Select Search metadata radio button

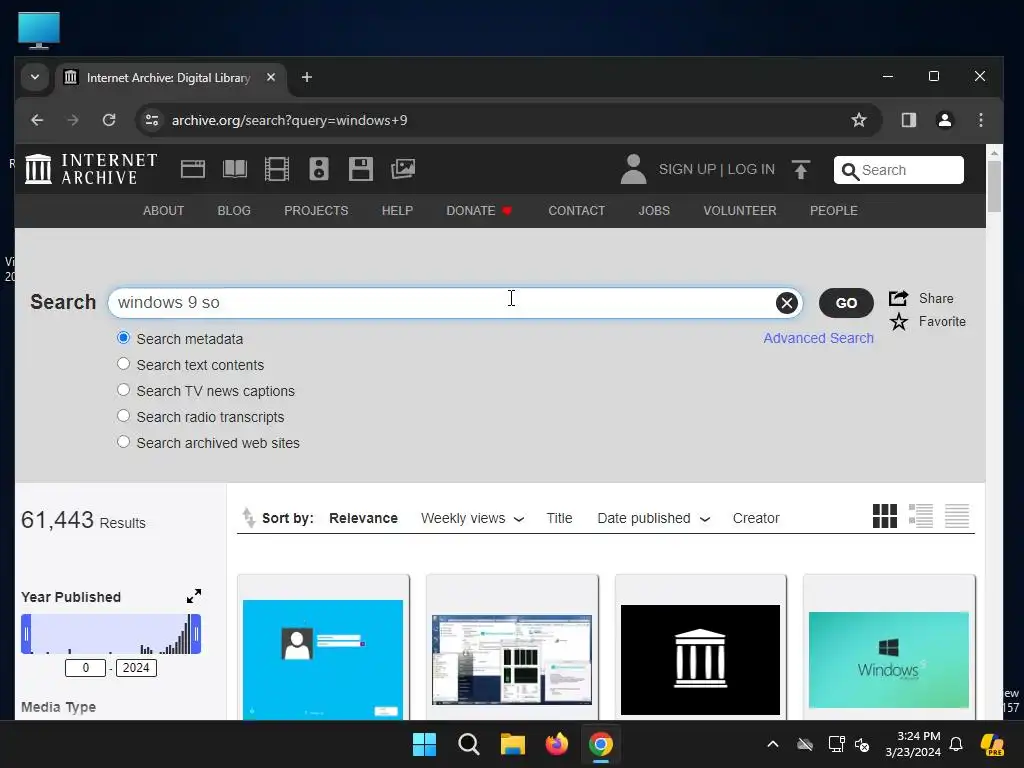click(123, 338)
